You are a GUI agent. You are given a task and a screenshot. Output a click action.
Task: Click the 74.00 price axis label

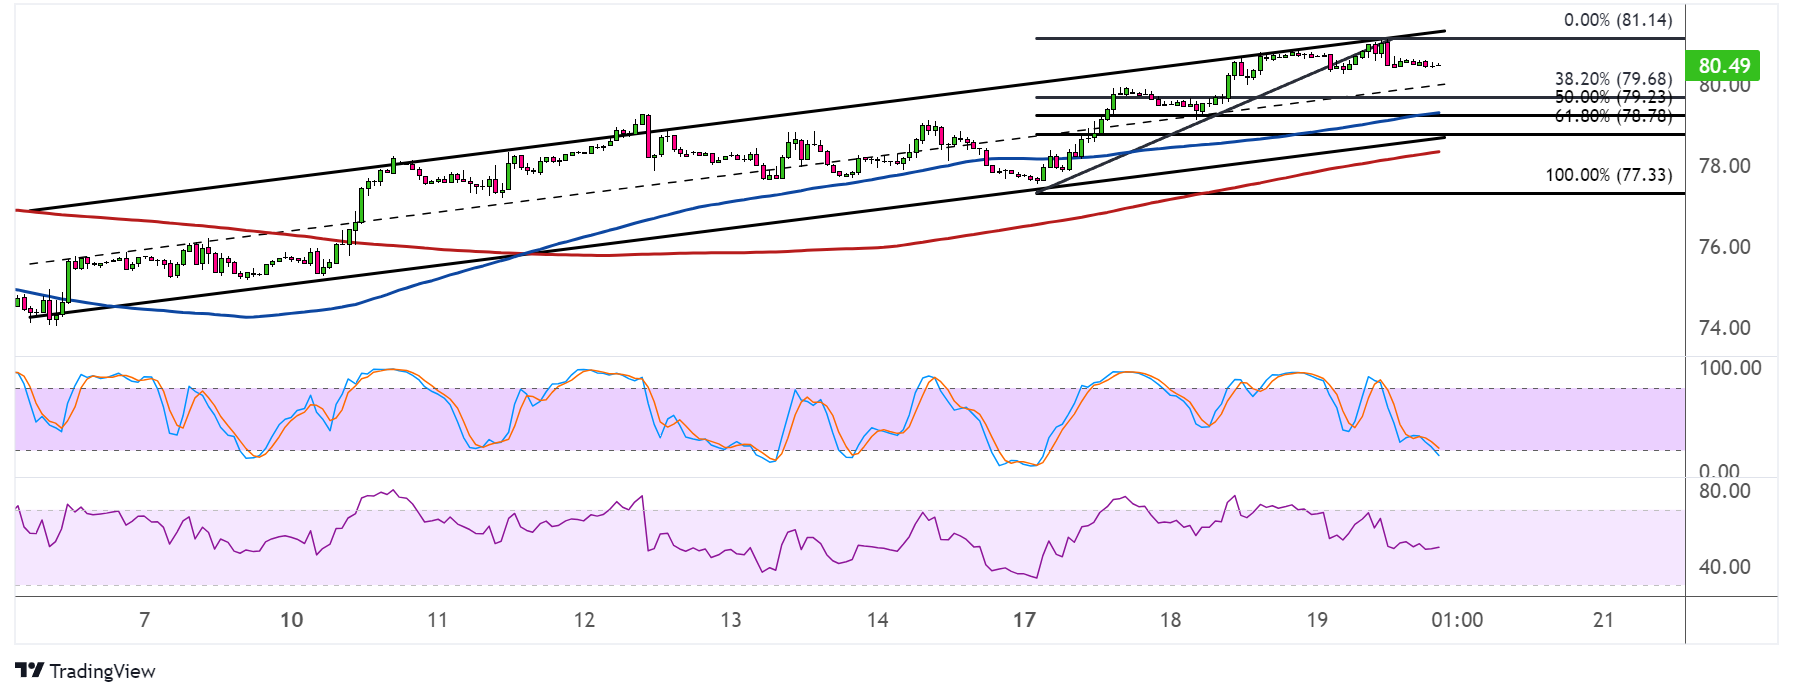pos(1724,328)
